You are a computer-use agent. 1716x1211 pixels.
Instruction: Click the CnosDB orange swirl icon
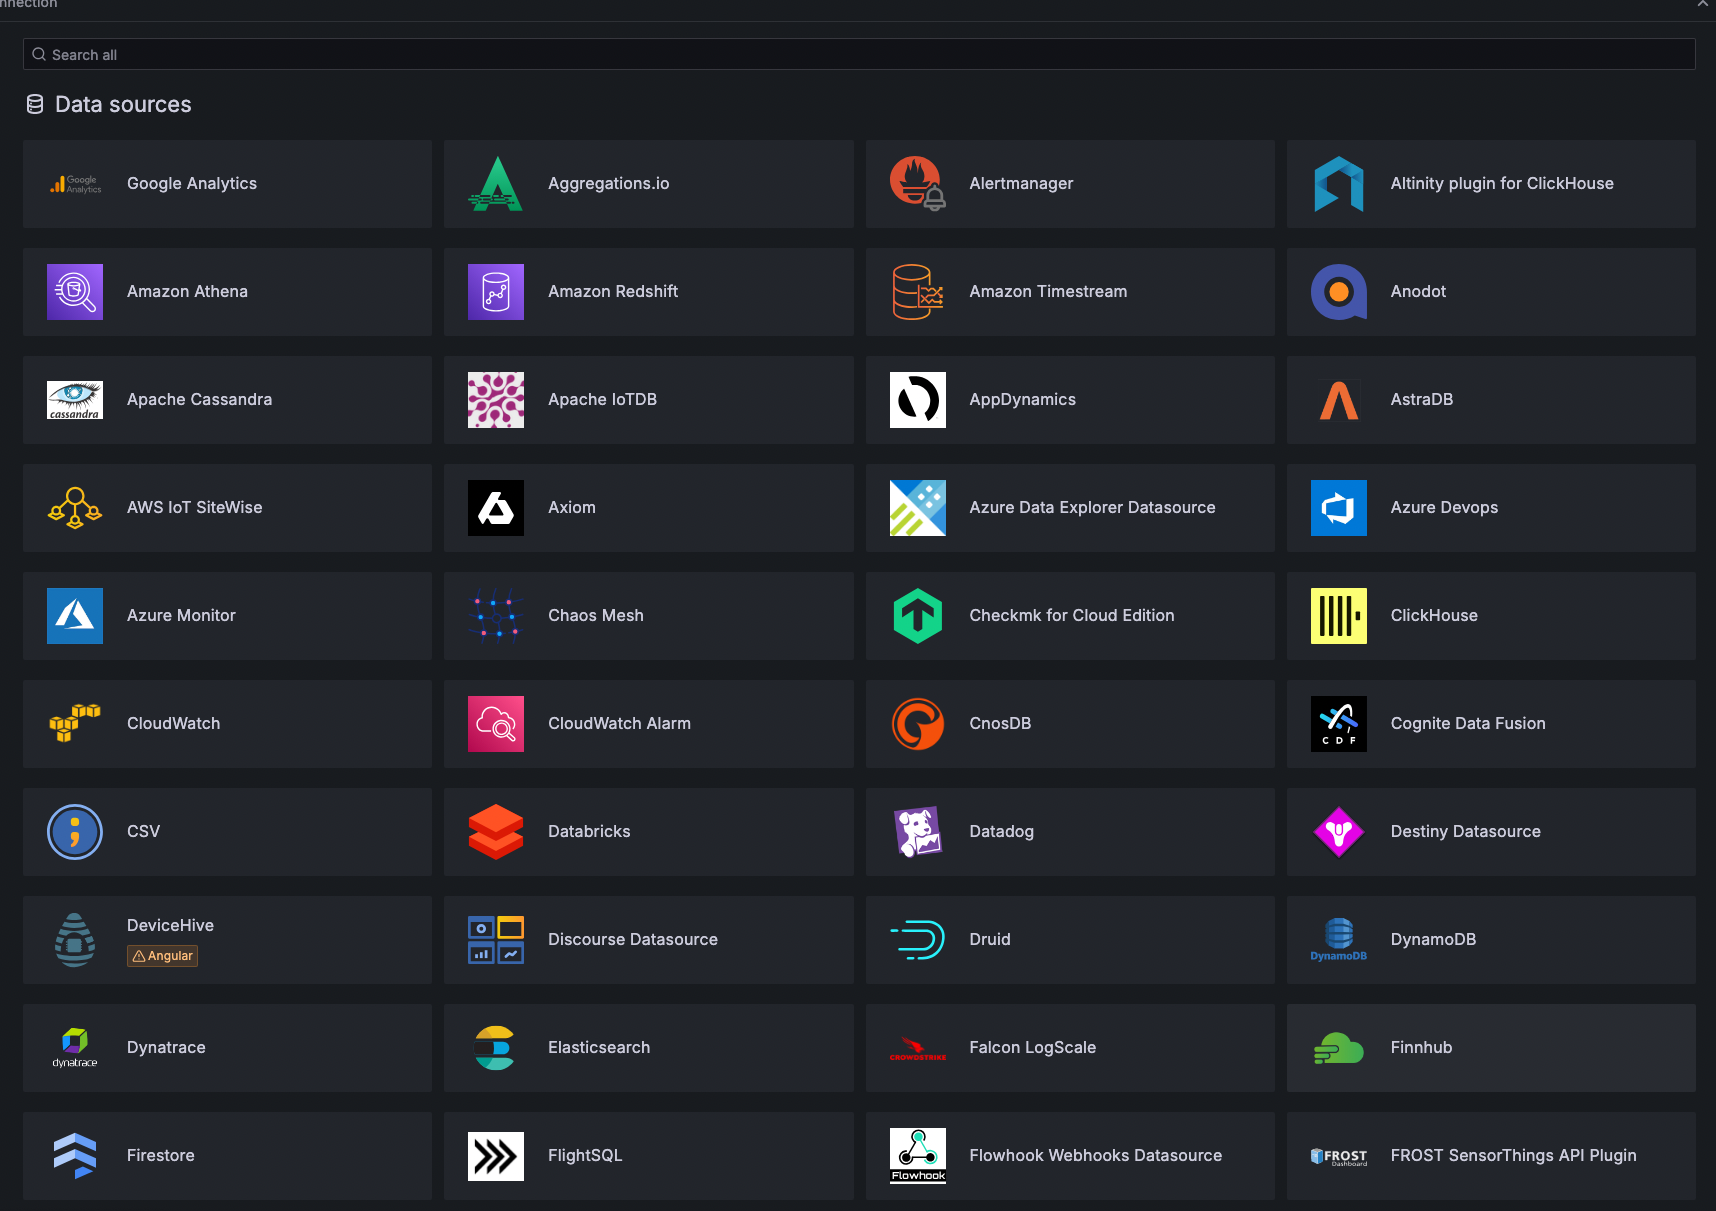[917, 724]
